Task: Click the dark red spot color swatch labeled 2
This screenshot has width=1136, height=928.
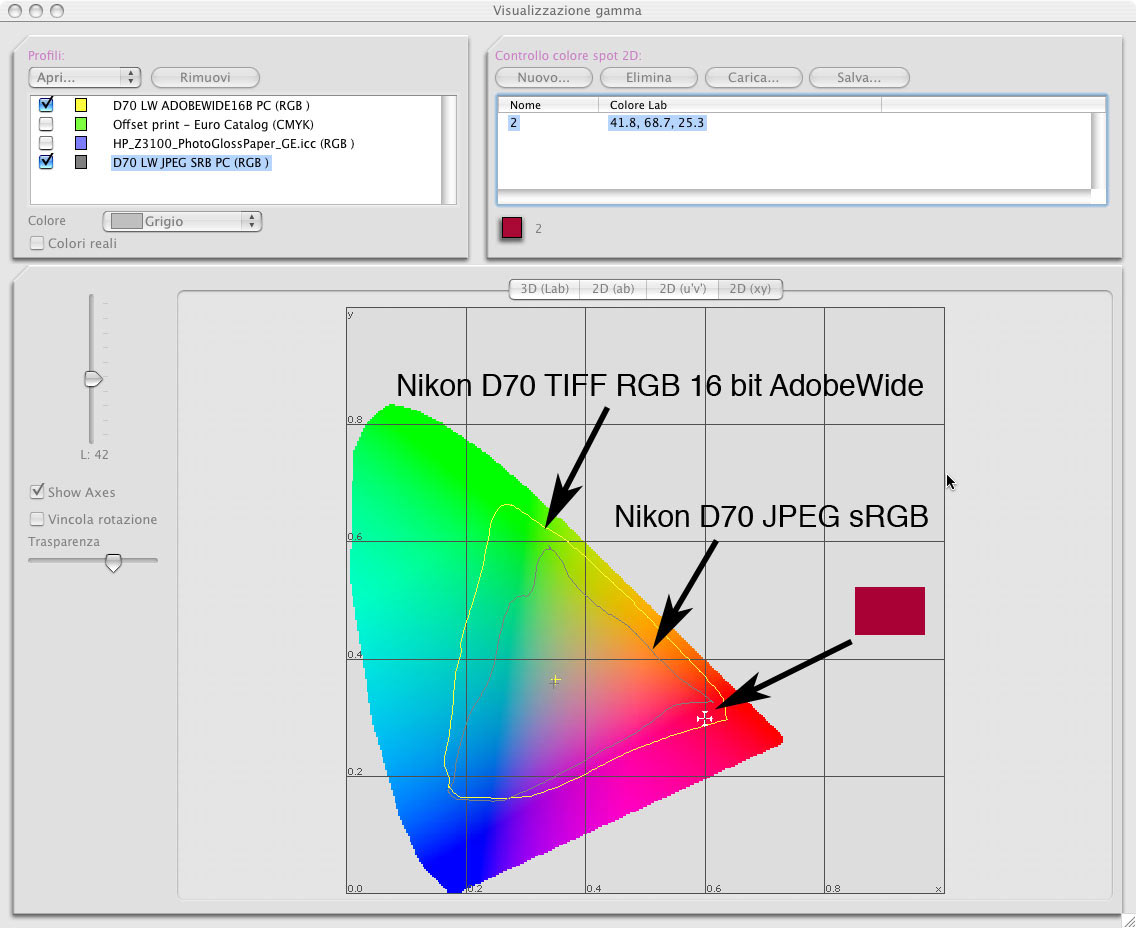Action: 511,228
